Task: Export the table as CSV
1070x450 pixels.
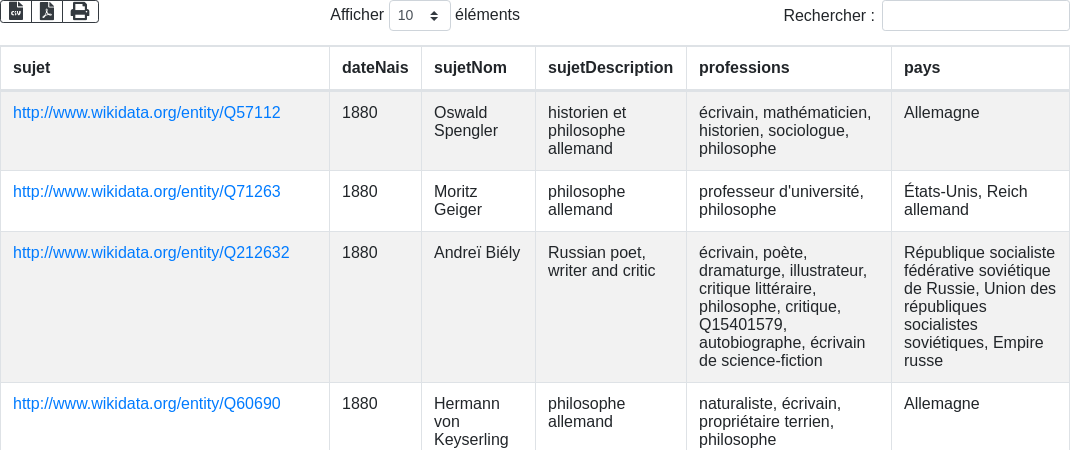Action: [x=16, y=12]
